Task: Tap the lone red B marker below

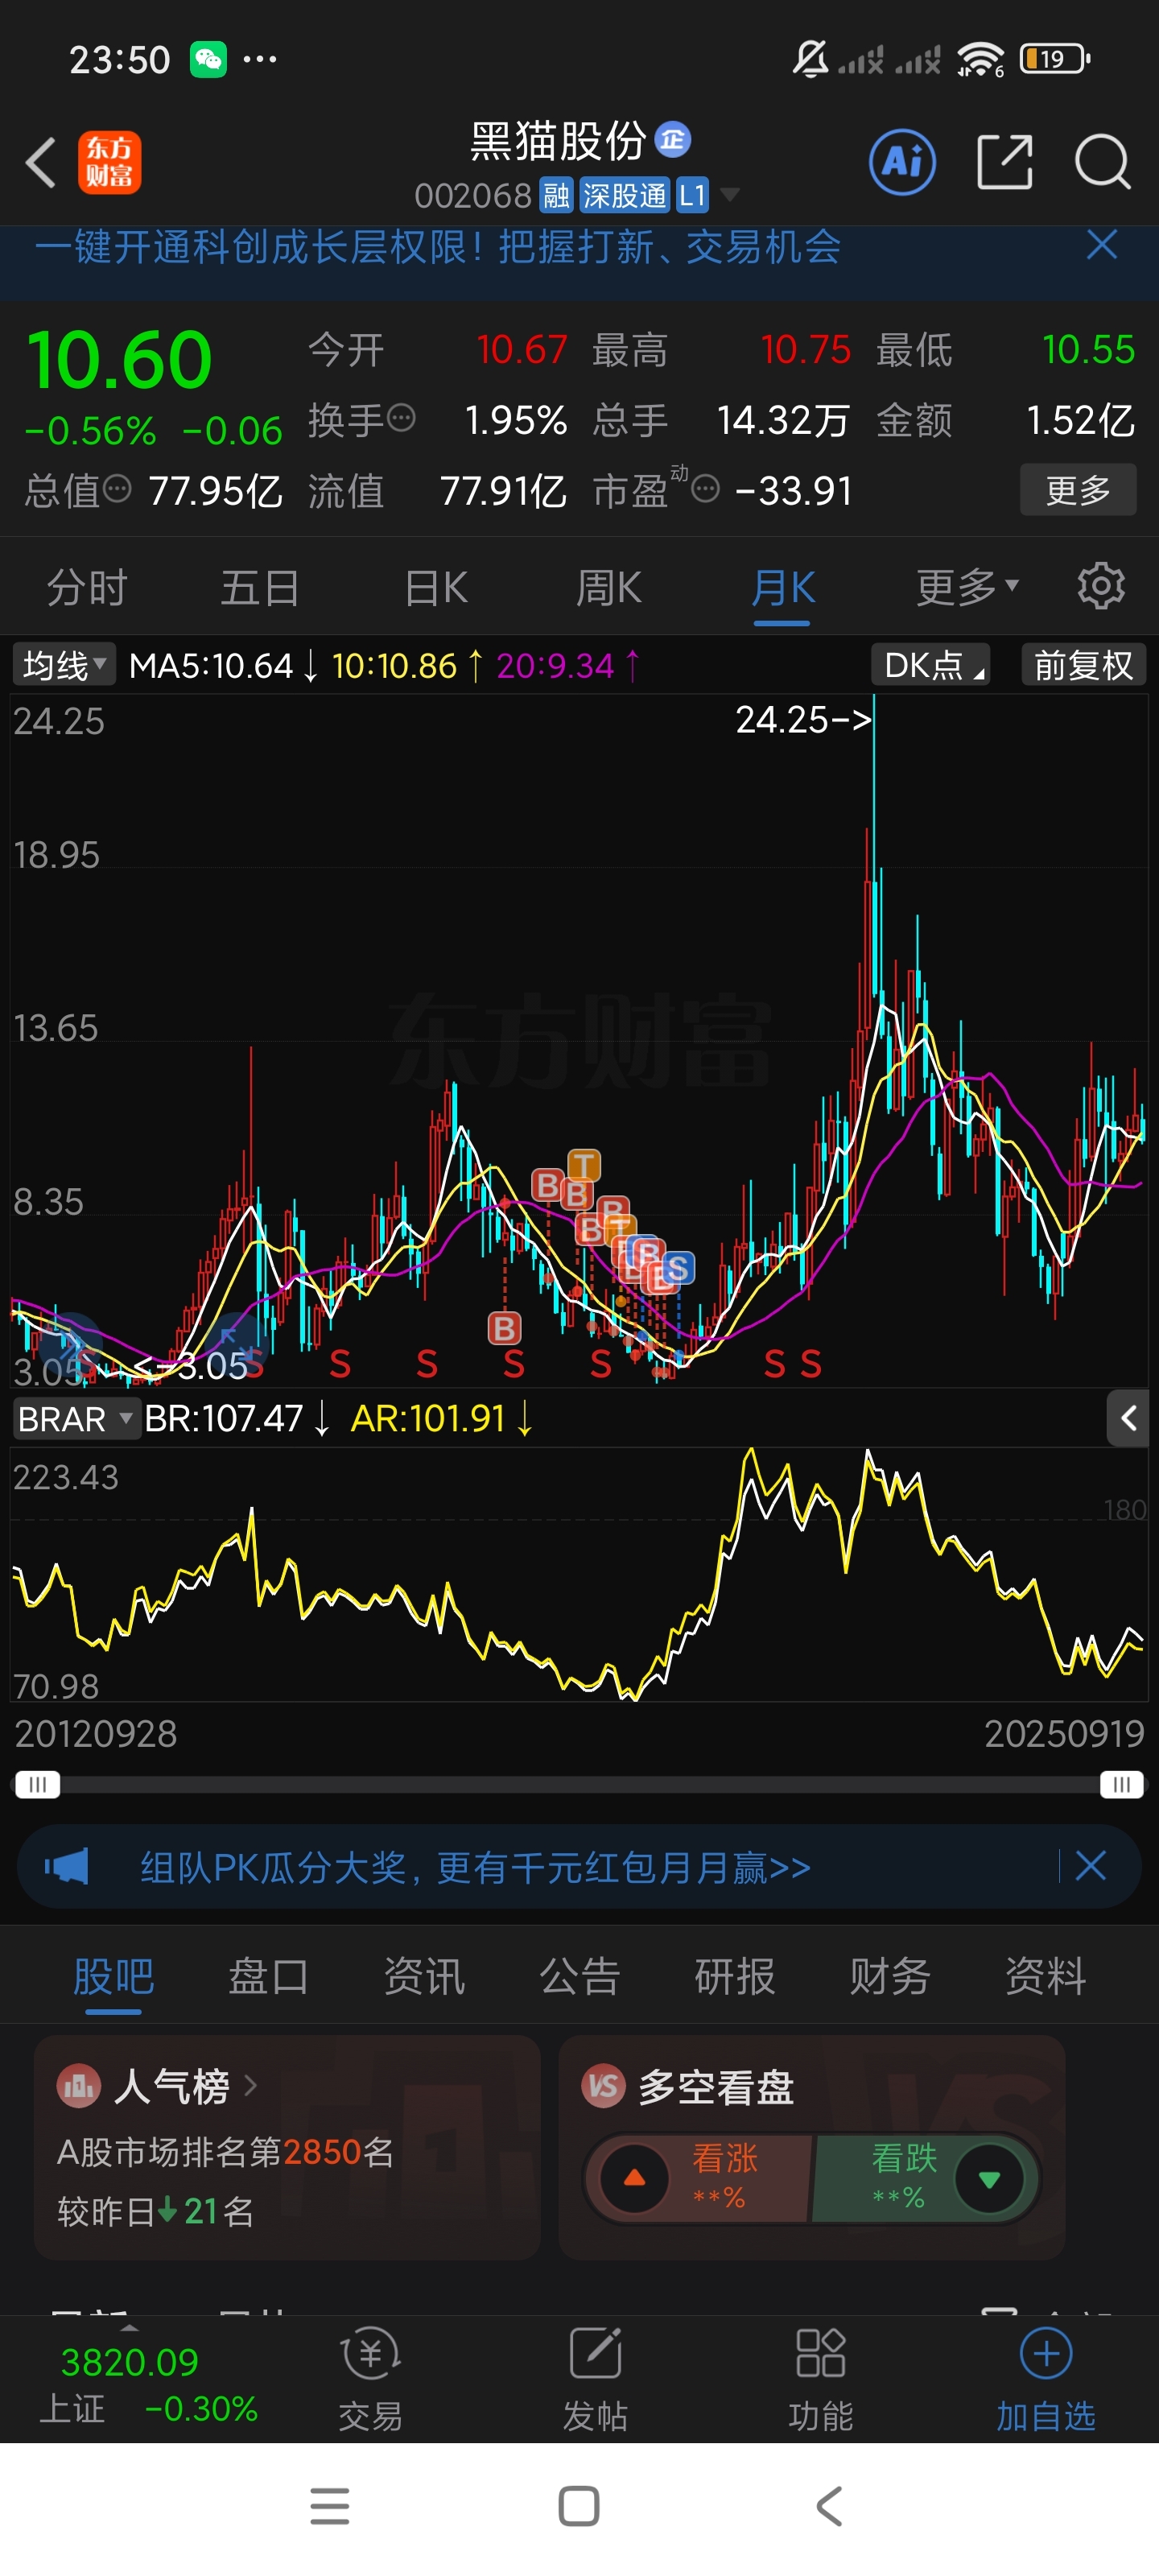Action: (x=504, y=1328)
